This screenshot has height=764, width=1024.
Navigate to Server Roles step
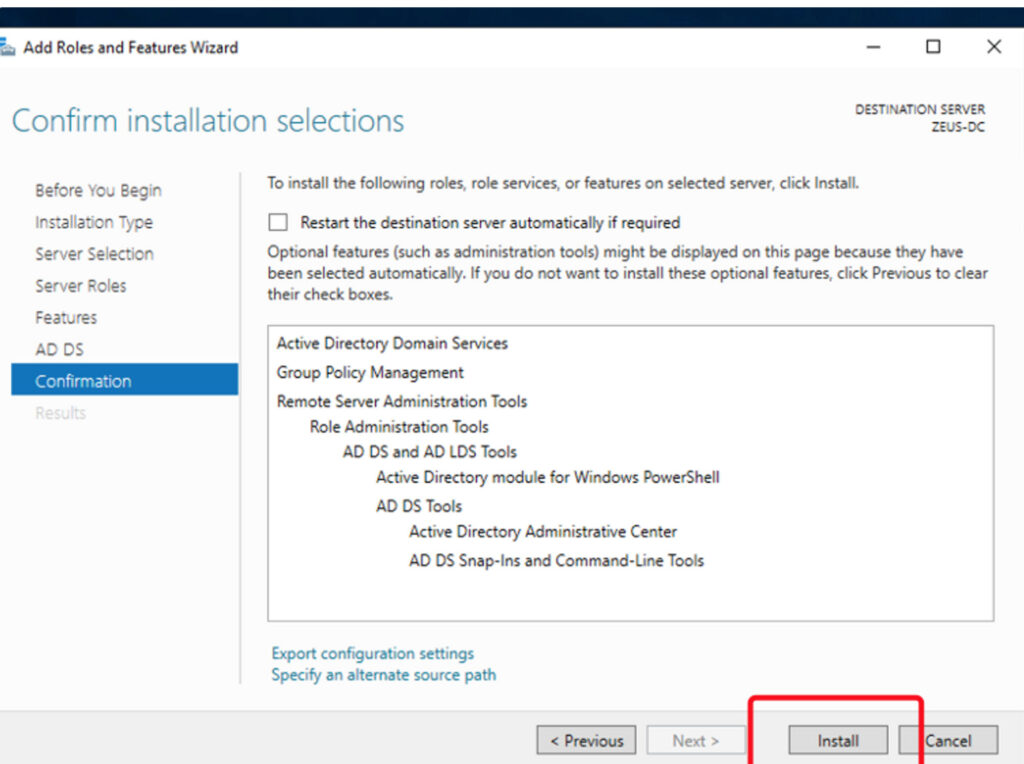[x=81, y=286]
